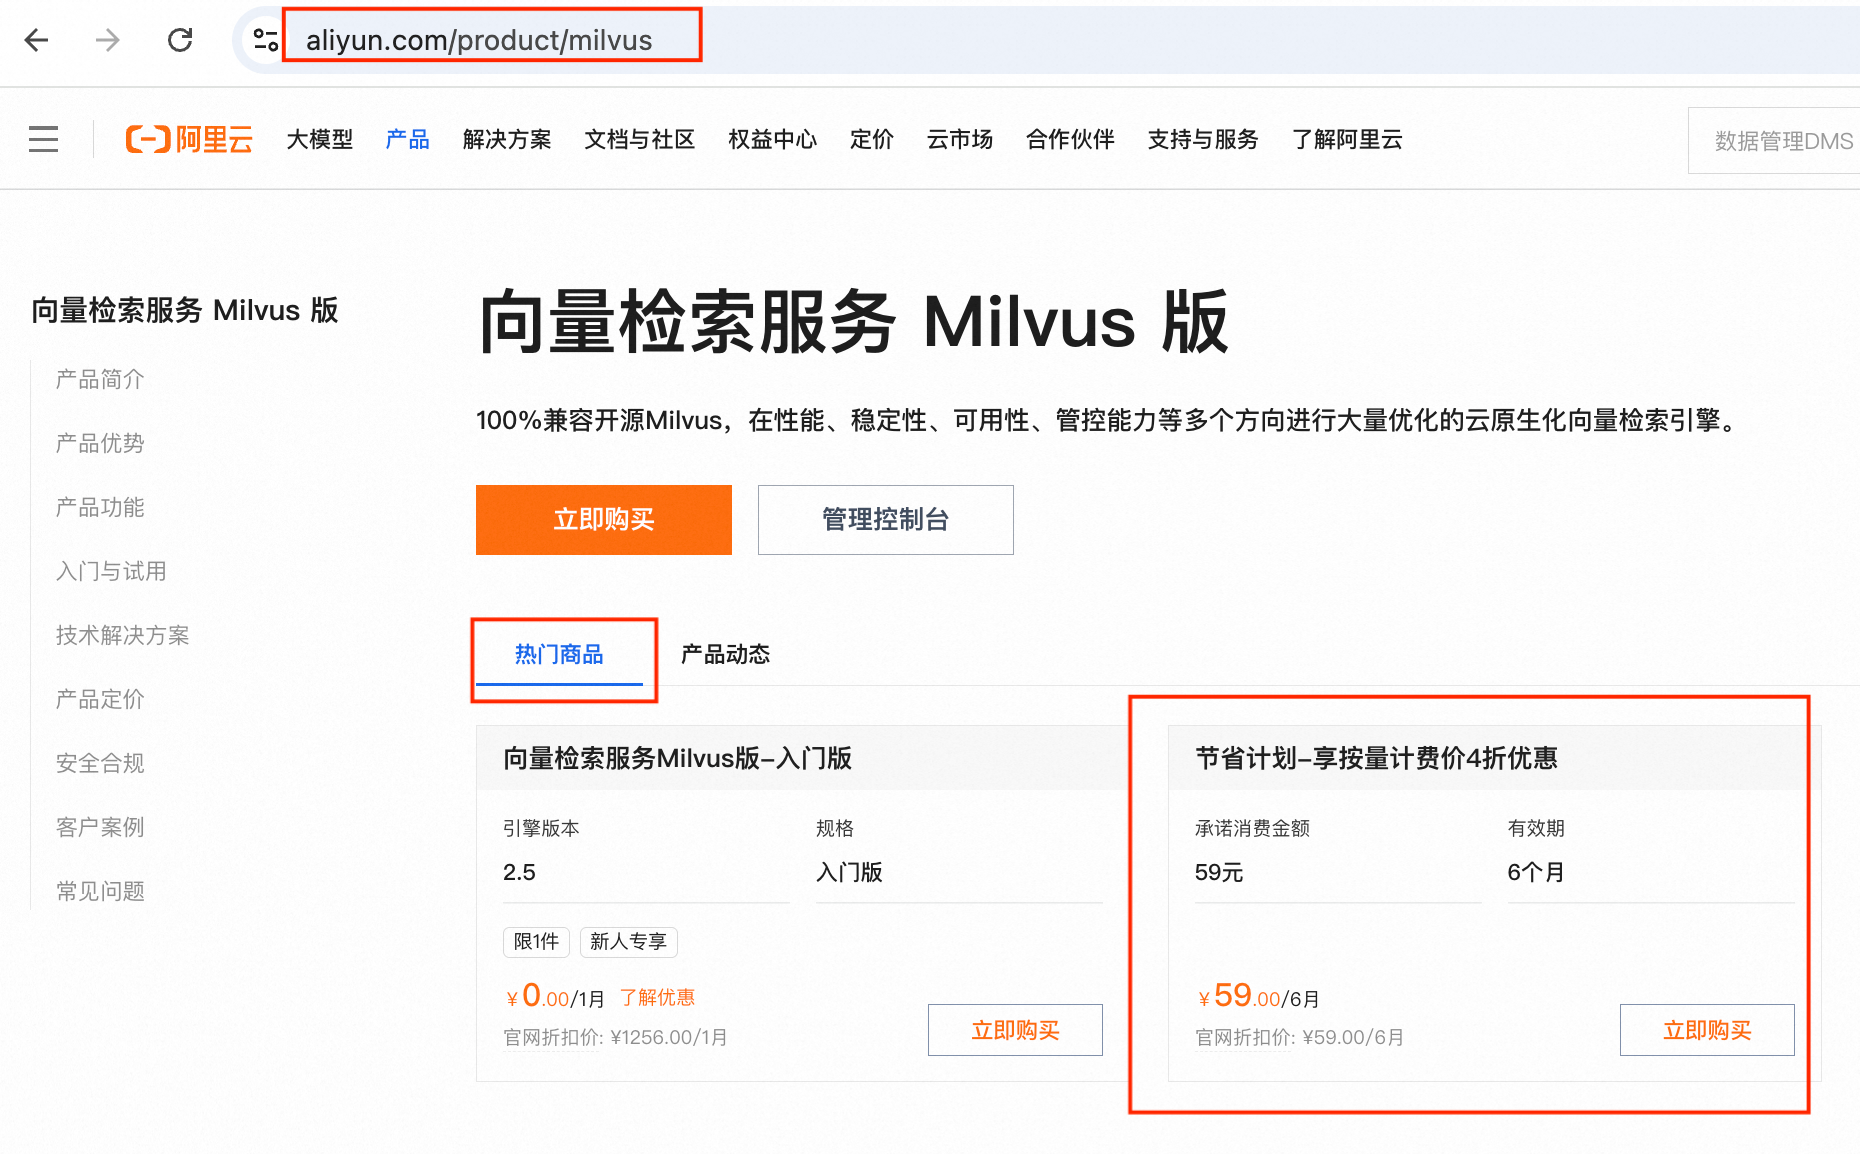1860x1154 pixels.
Task: Click 官网折扣价: ¥59.00/6月 text
Action: (1300, 1037)
